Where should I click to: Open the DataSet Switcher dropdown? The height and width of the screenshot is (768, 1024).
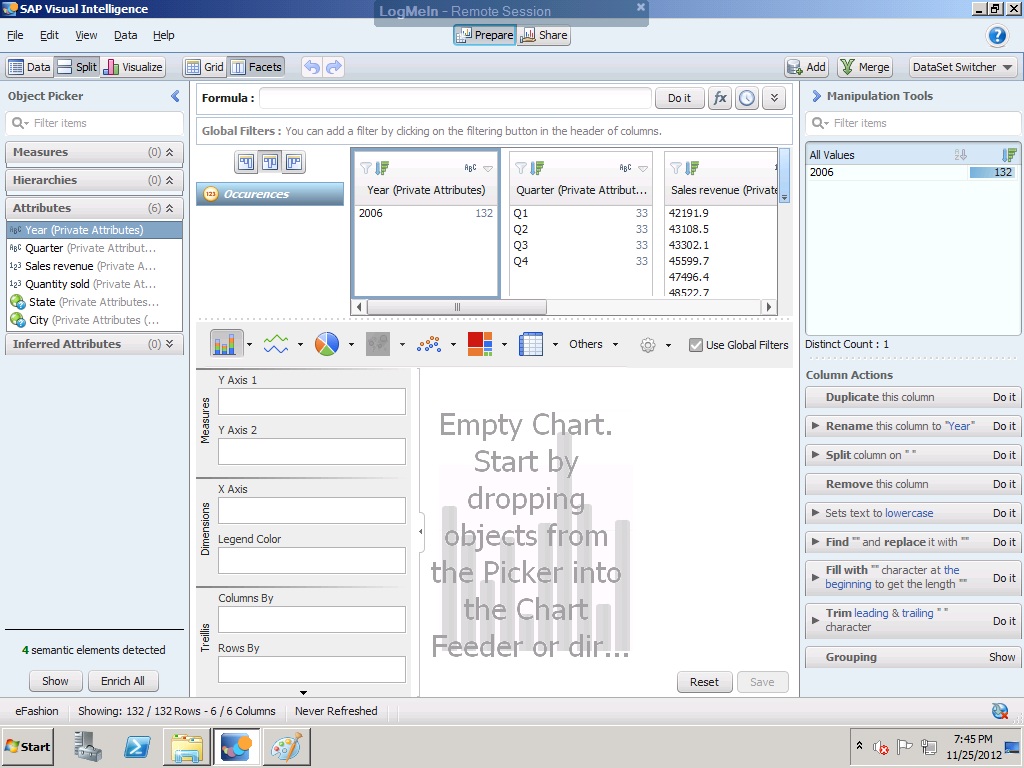pos(963,67)
